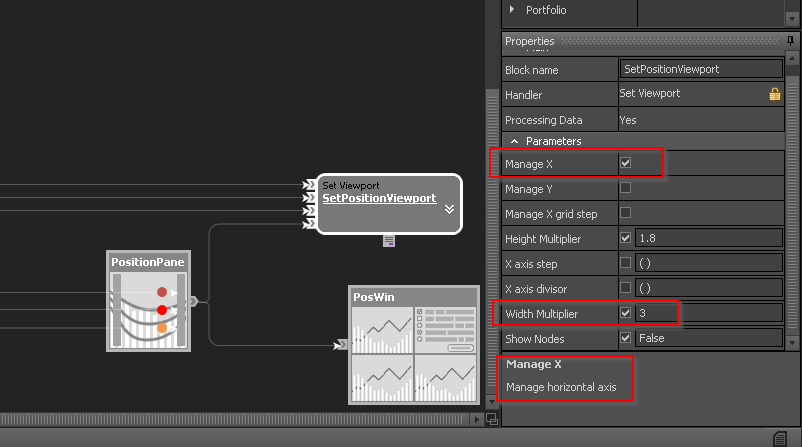Viewport: 802px width, 447px height.
Task: Click the Properties panel title
Action: click(529, 41)
